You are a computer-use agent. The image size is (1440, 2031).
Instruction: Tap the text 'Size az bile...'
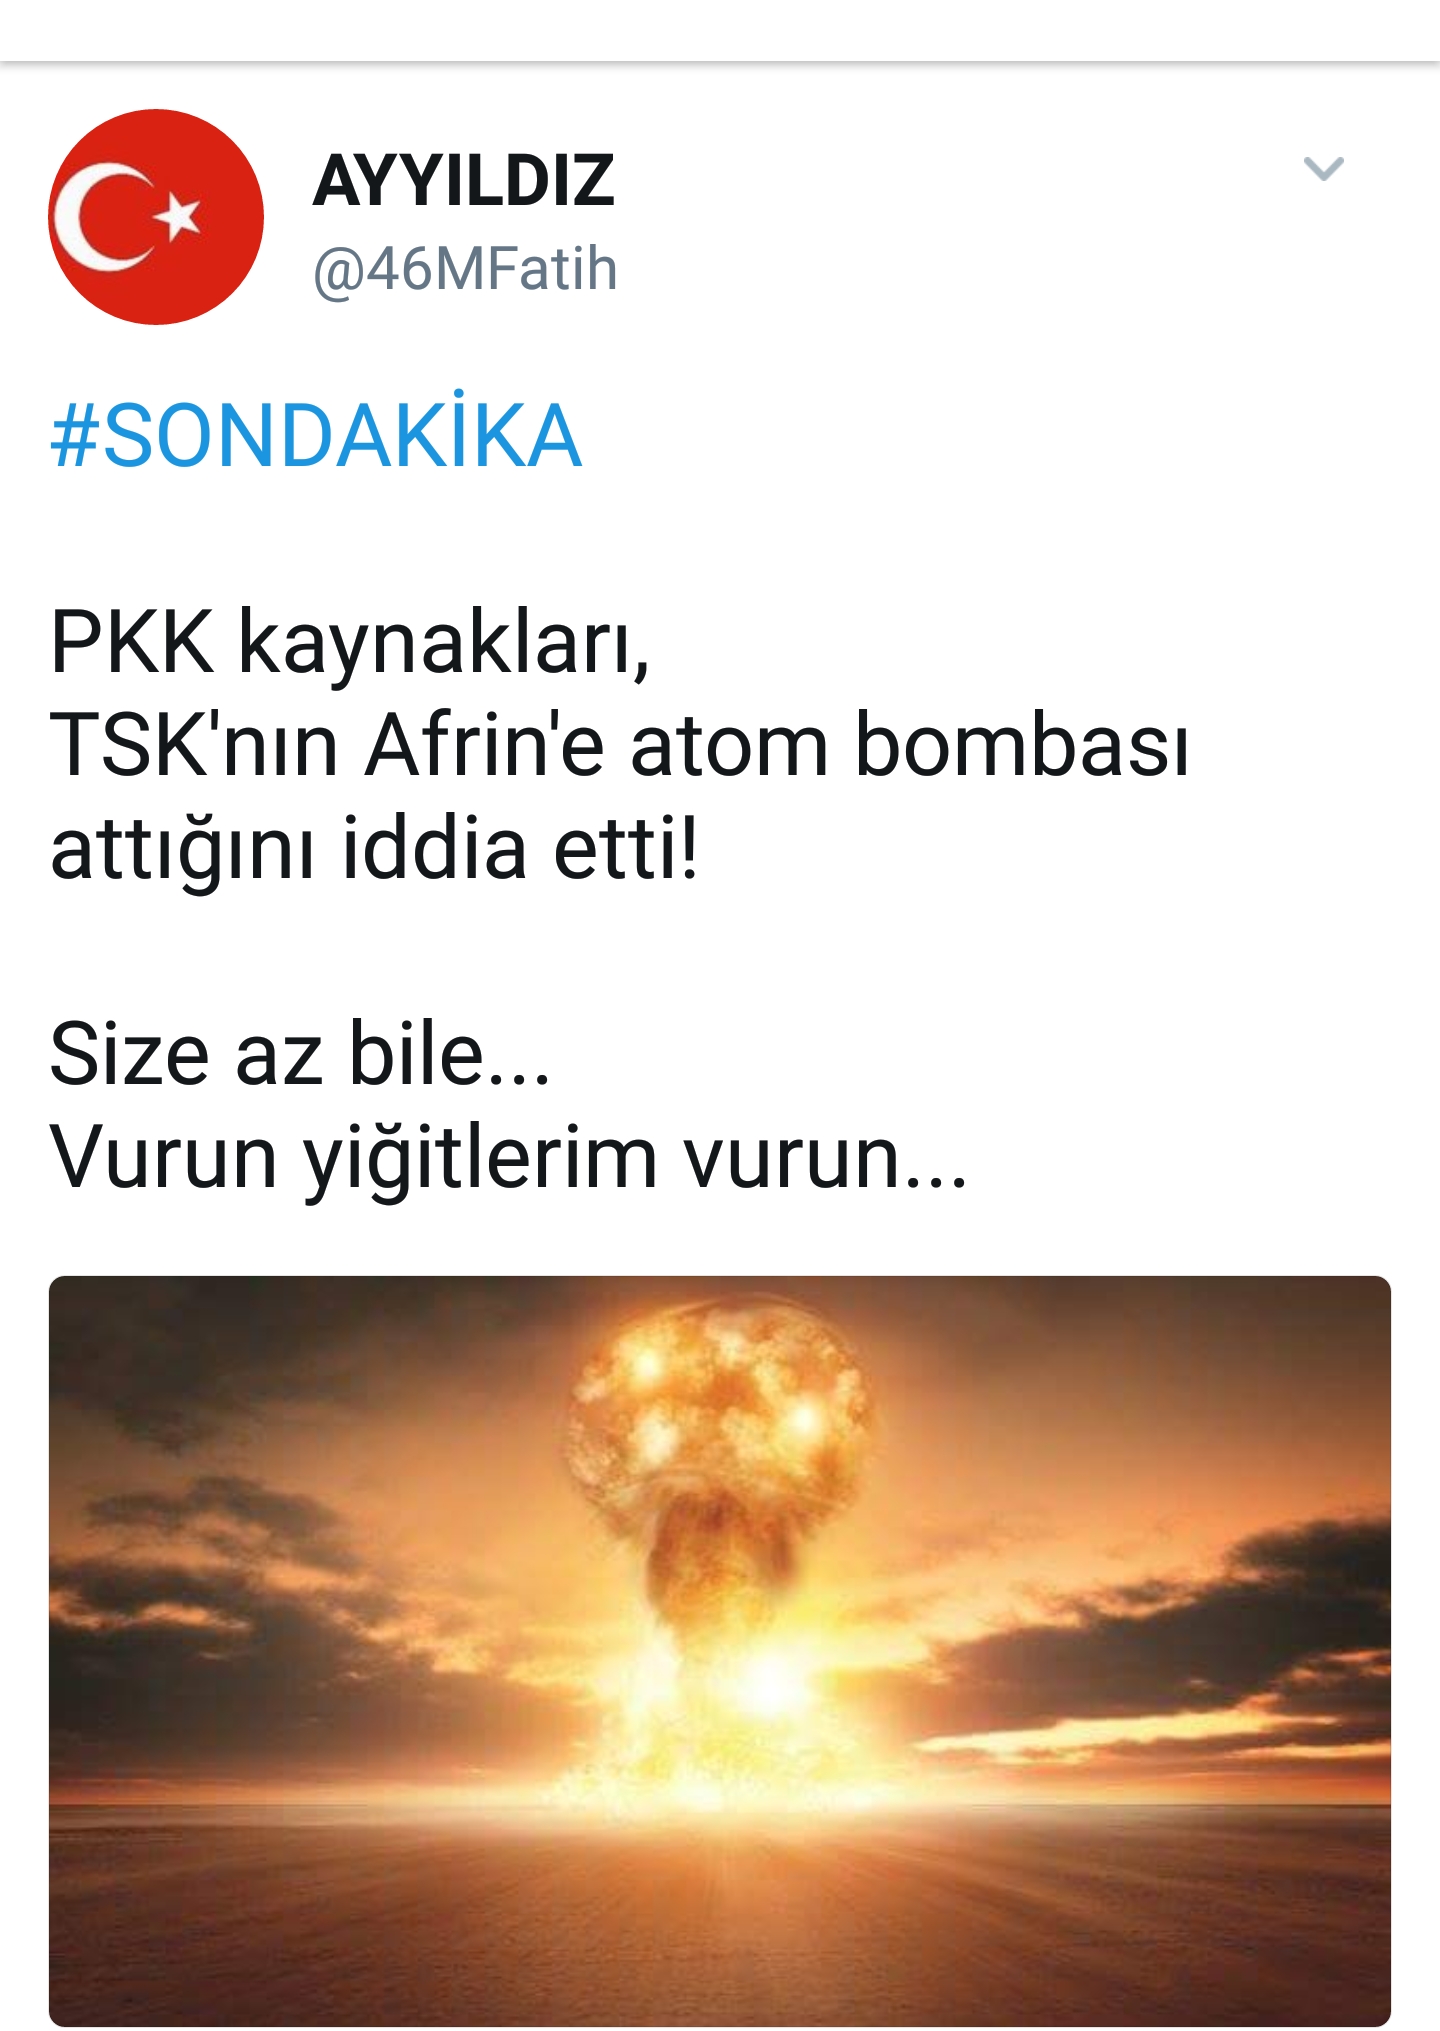[300, 1054]
